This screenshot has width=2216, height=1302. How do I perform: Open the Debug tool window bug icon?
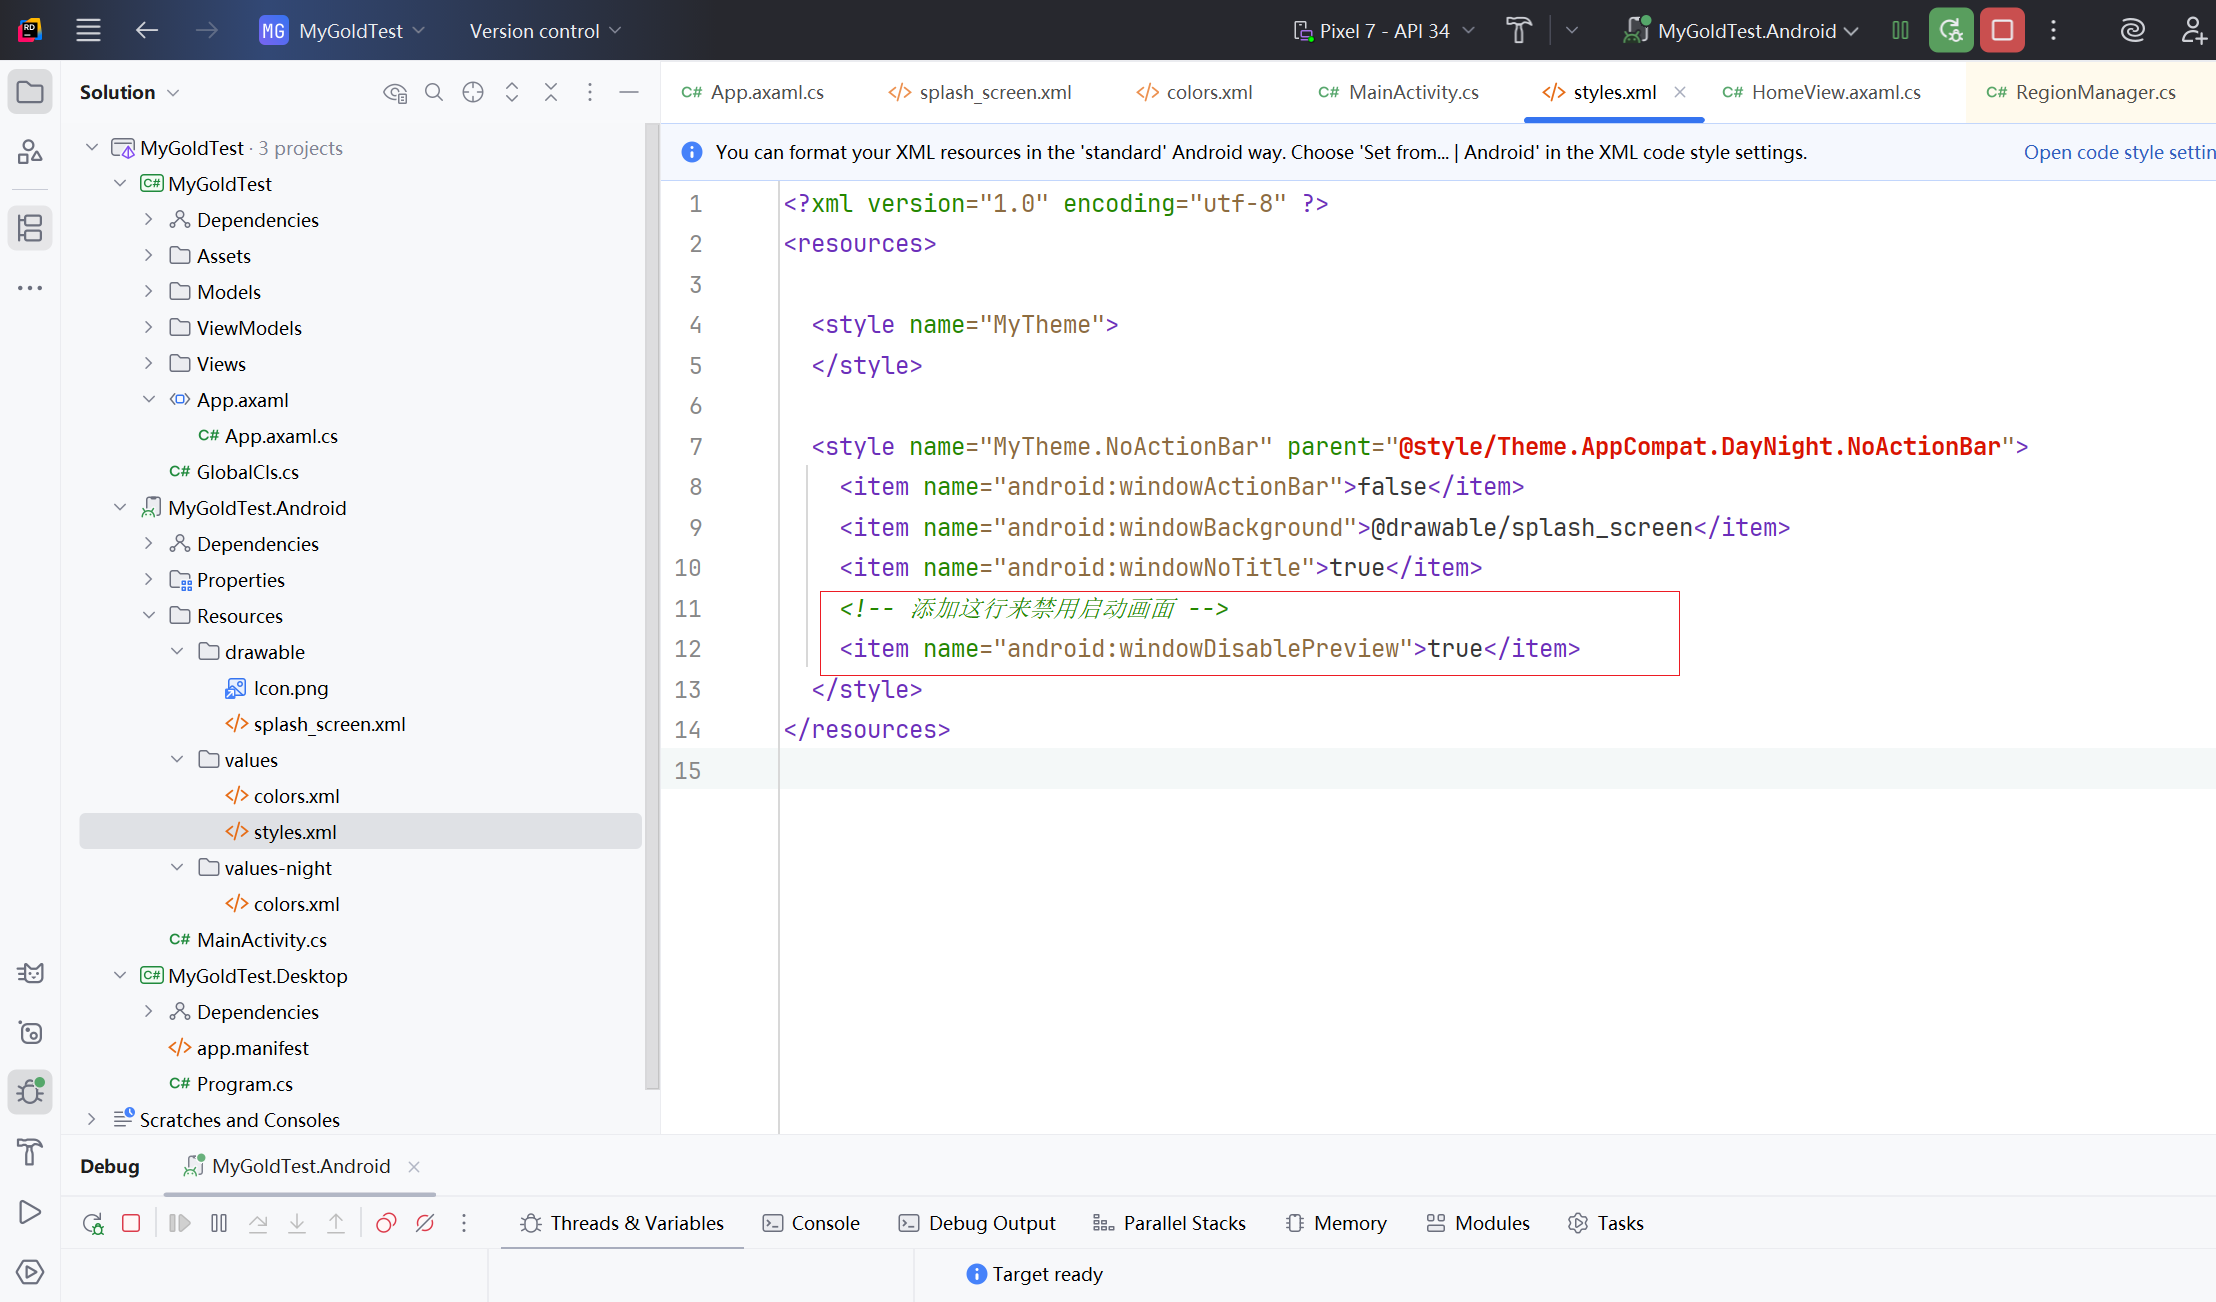tap(30, 1091)
